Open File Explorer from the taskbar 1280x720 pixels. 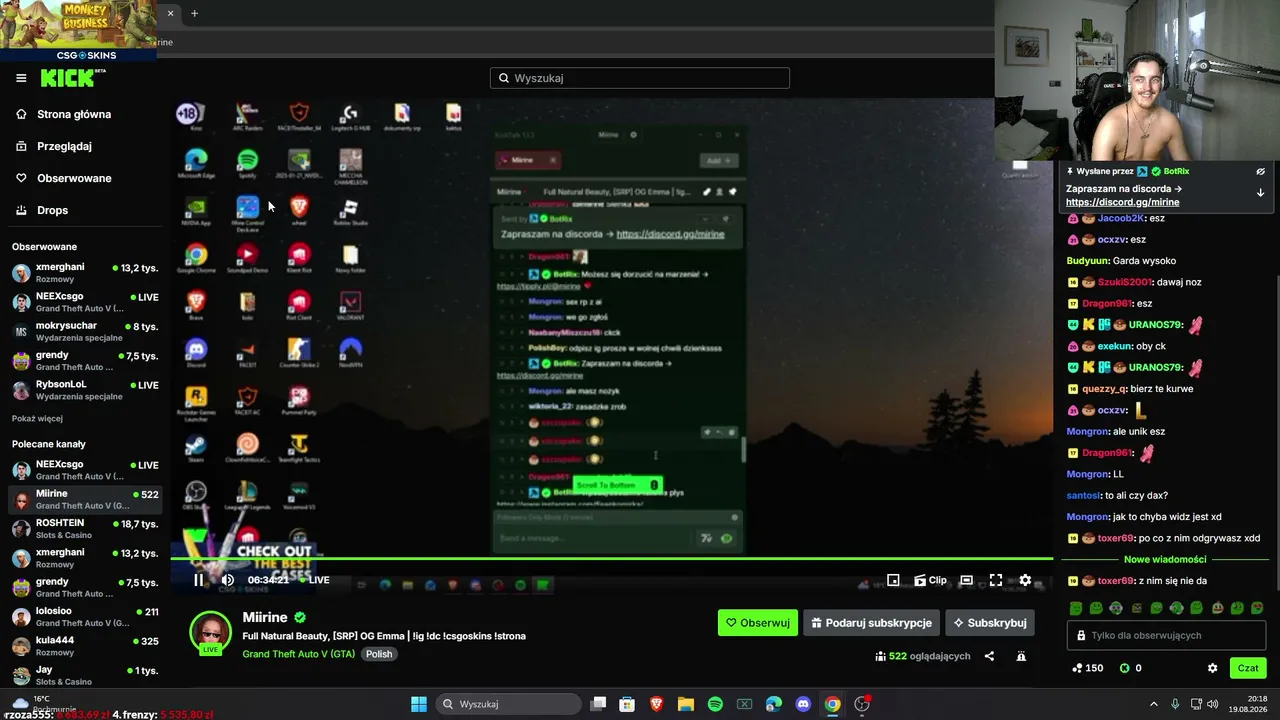click(686, 704)
